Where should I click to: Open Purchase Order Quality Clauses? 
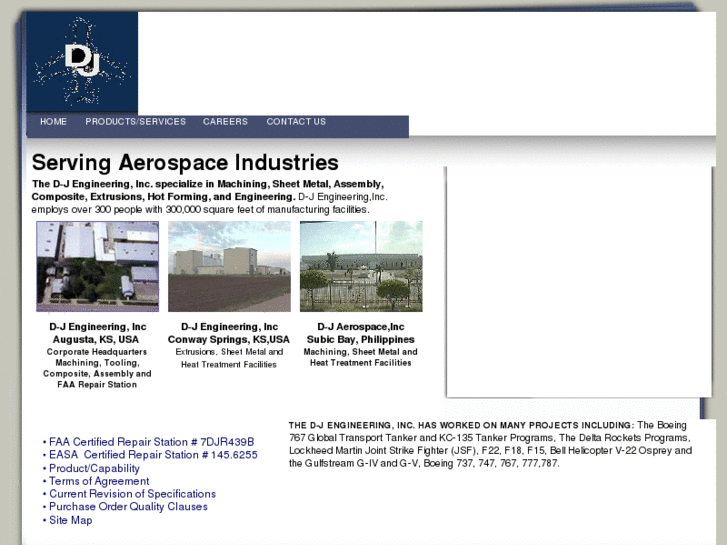click(128, 507)
